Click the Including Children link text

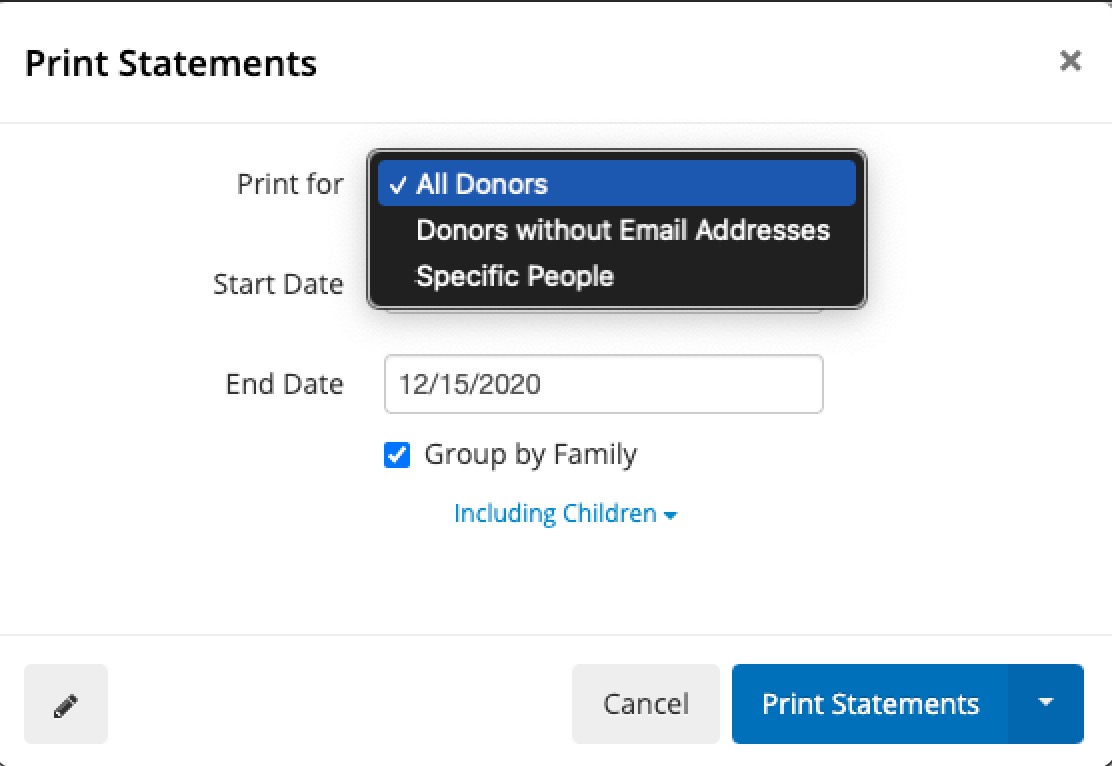555,514
